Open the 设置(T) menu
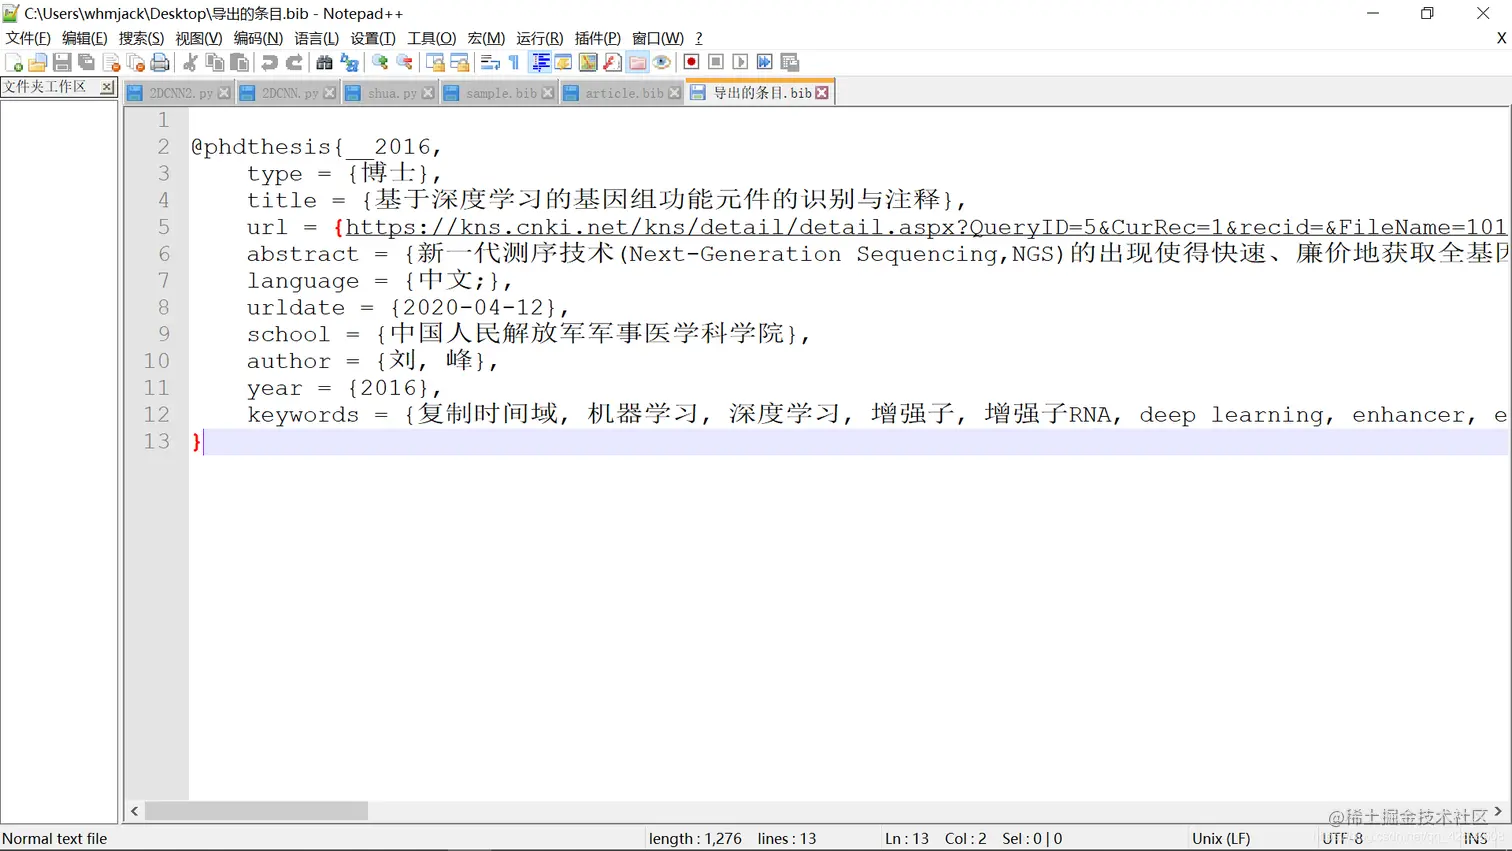 tap(373, 38)
